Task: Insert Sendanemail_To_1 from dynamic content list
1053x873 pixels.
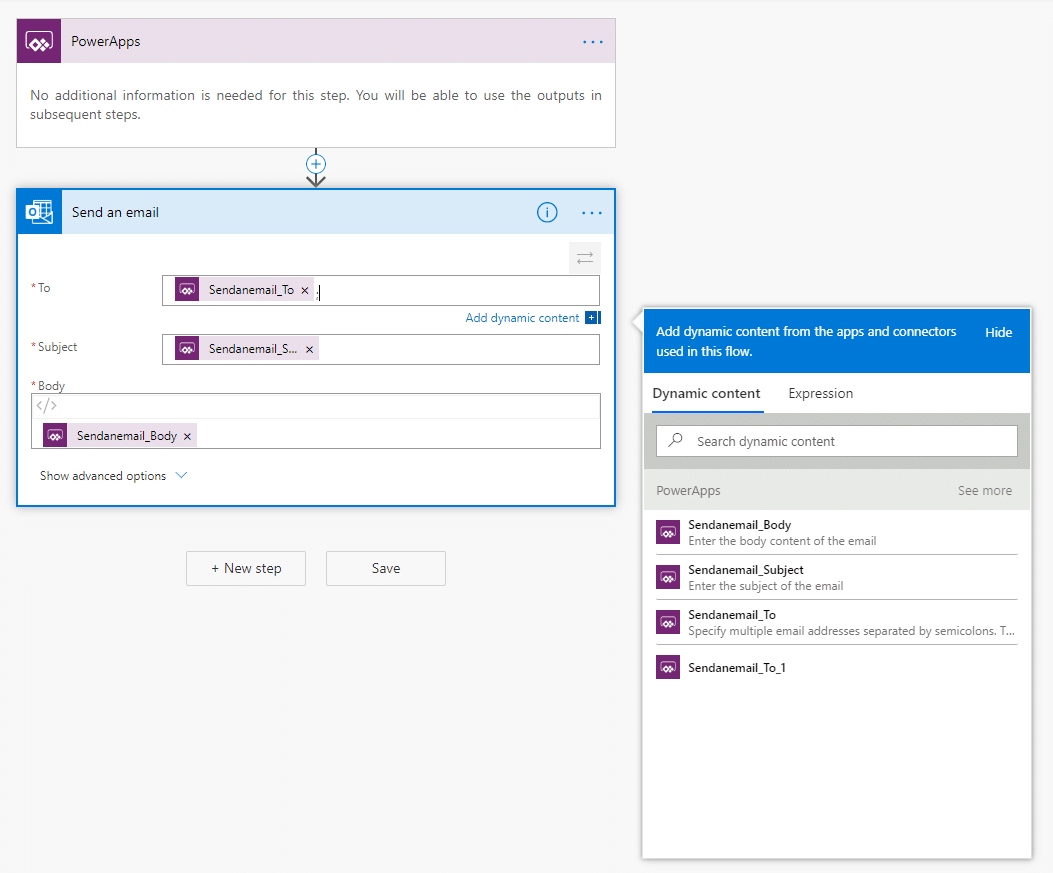Action: click(x=836, y=668)
